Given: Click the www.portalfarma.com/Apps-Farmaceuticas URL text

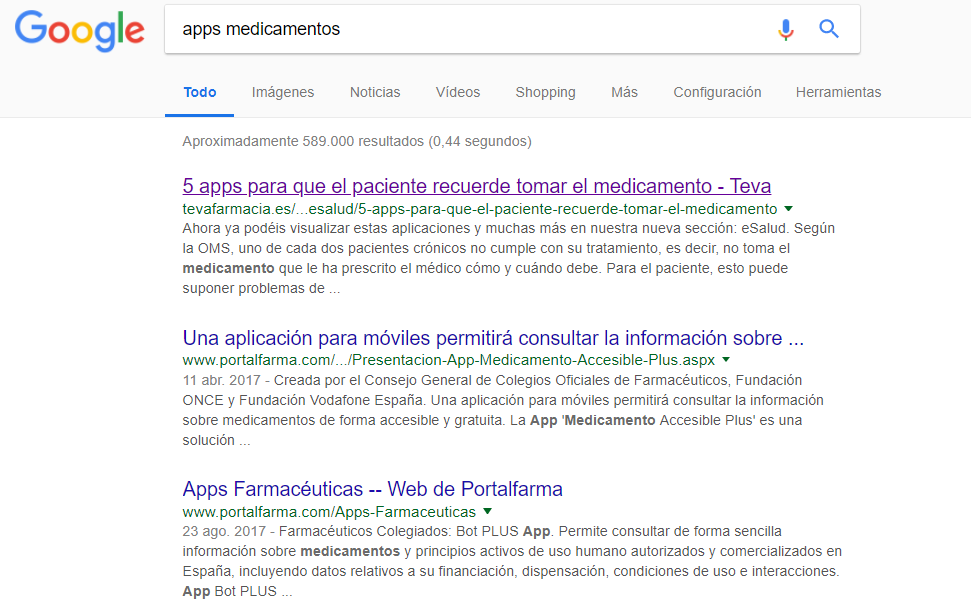Looking at the screenshot, I should (x=329, y=512).
